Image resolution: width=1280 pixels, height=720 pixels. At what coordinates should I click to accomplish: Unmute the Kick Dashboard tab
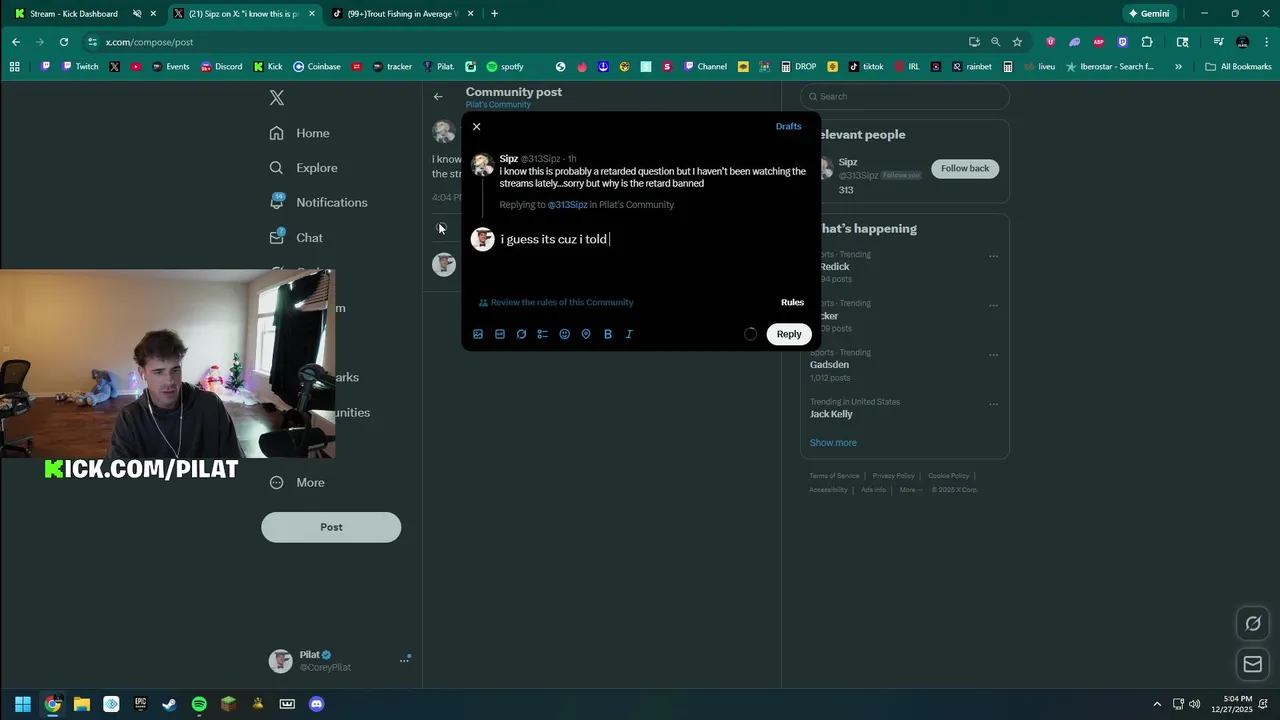point(137,14)
